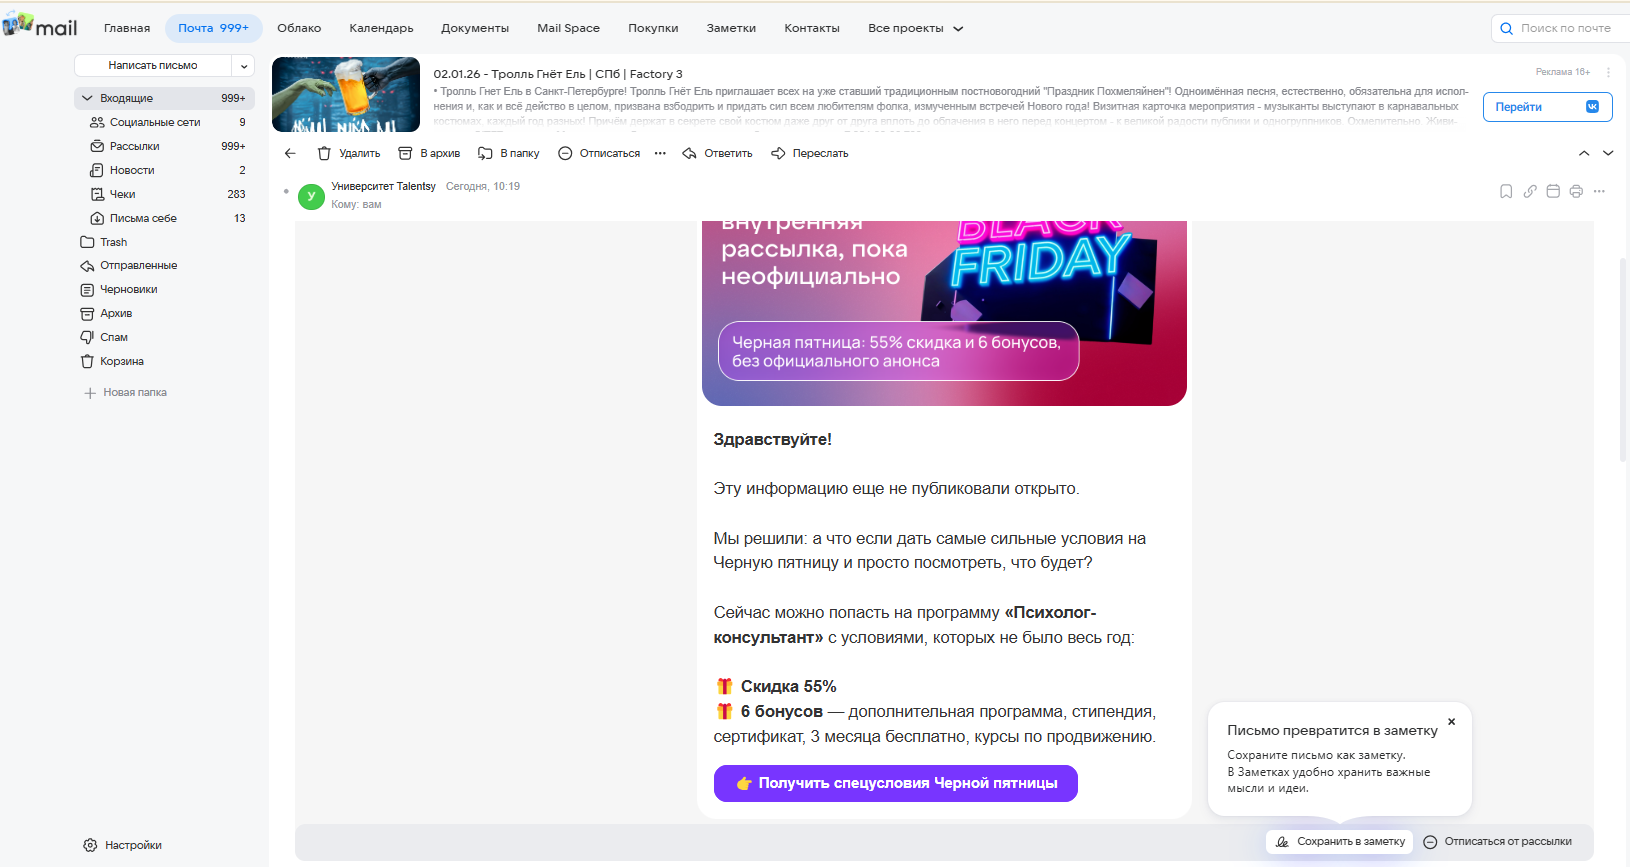Viewport: 1630px width, 867px height.
Task: Open the dropdown arrow beside Написать письмо
Action: pyautogui.click(x=244, y=66)
